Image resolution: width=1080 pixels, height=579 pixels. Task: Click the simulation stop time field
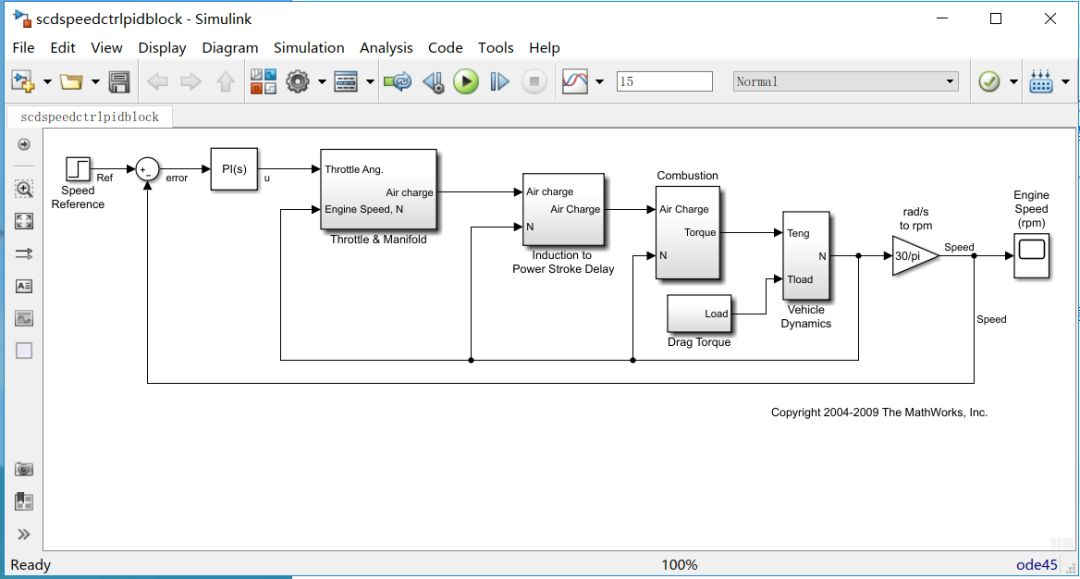(x=665, y=81)
